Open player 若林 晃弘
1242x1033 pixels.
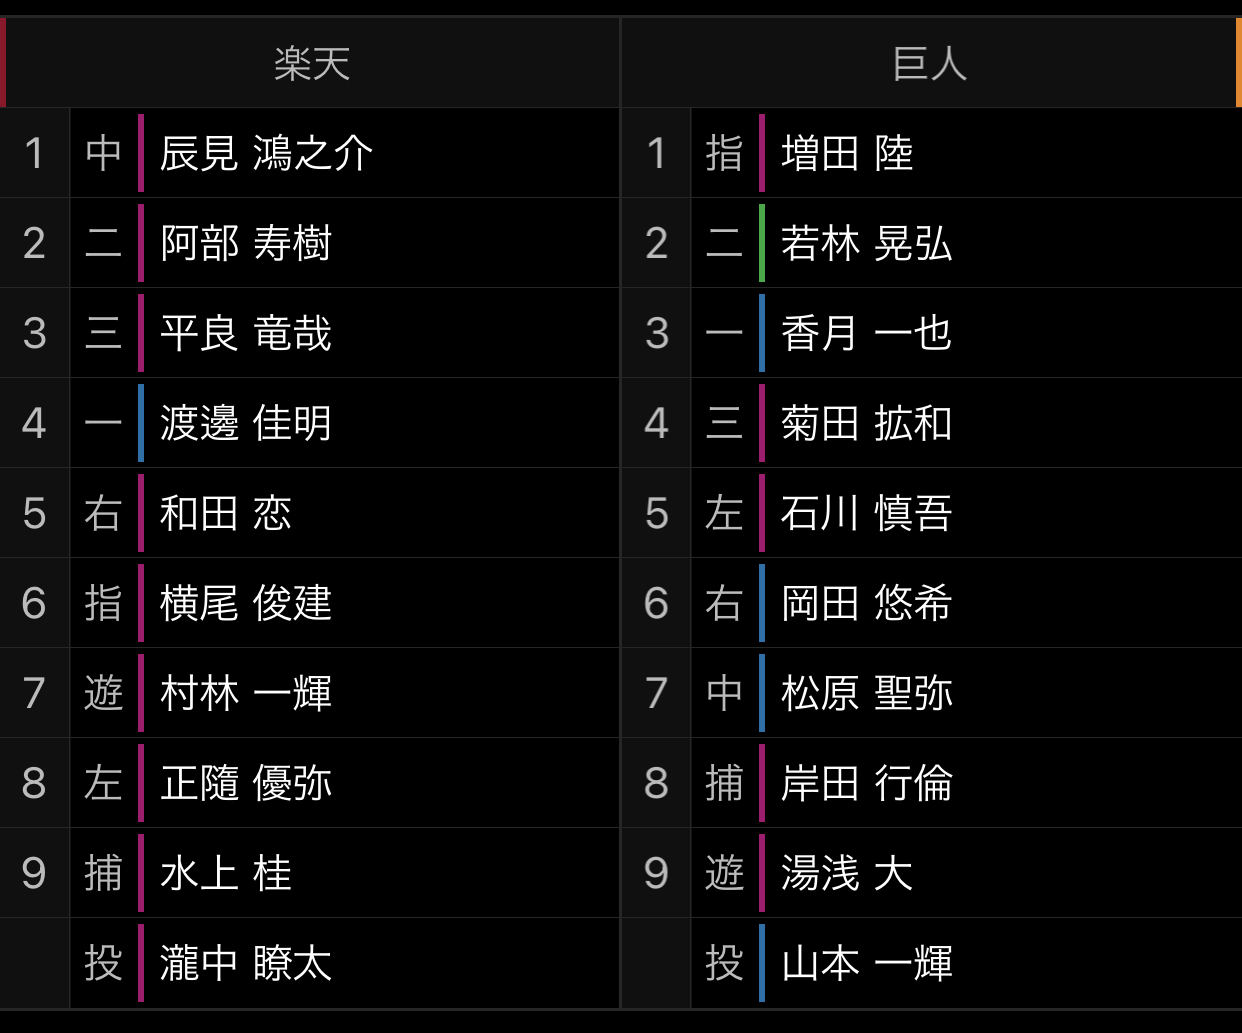[866, 243]
